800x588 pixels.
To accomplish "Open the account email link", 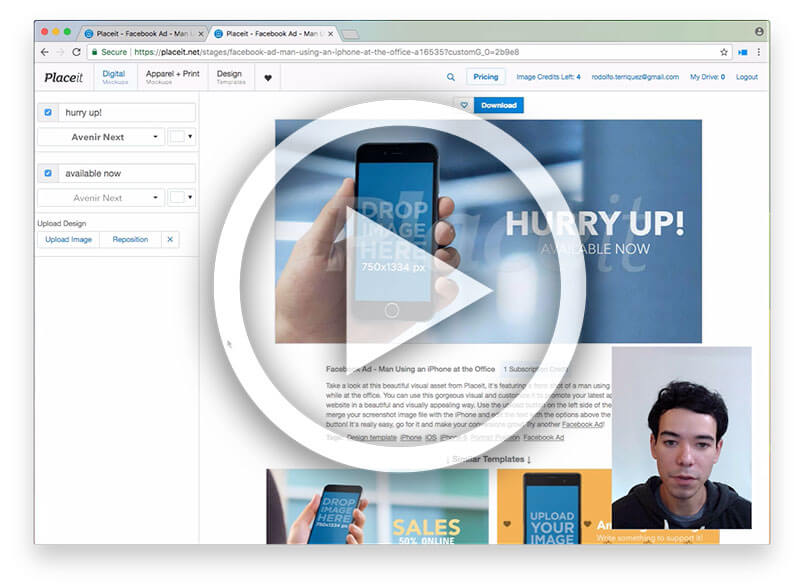I will point(635,77).
